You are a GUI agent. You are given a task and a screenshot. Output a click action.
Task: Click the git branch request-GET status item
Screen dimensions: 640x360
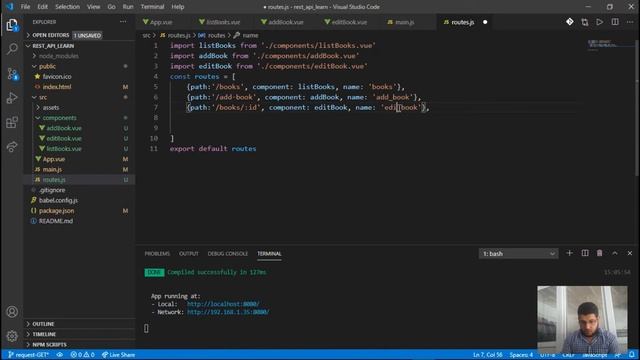pyautogui.click(x=29, y=355)
